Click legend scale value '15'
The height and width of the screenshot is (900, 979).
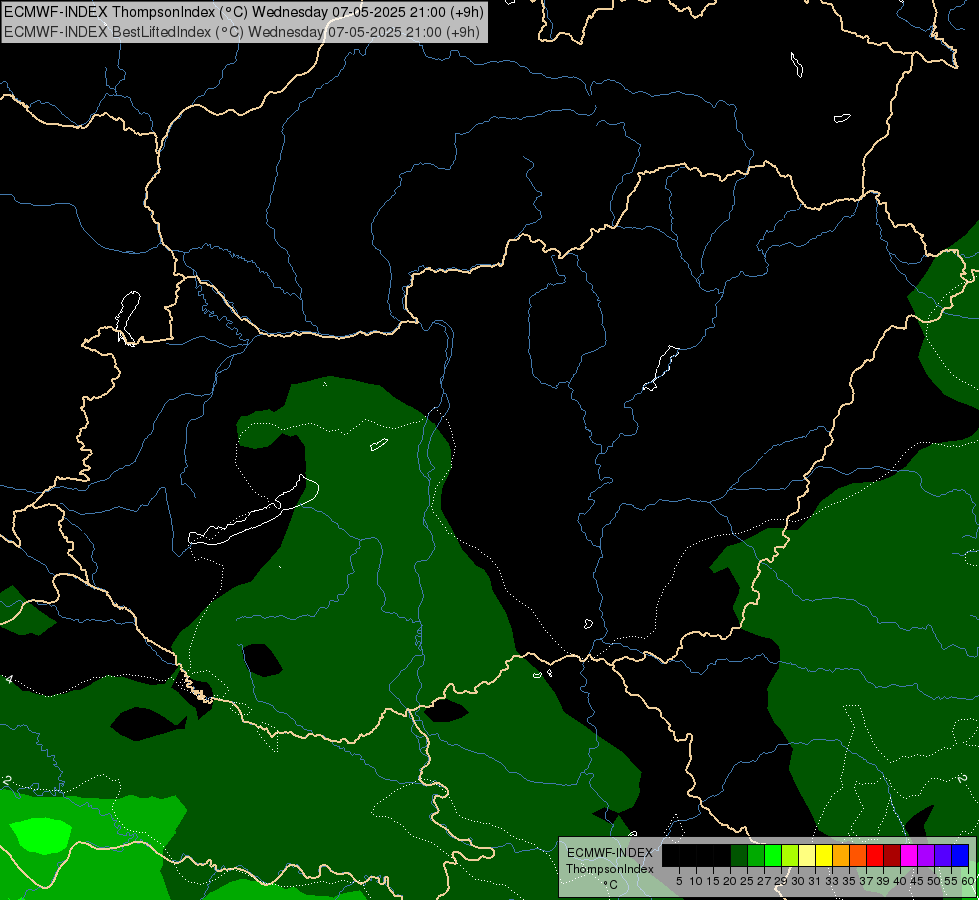(x=713, y=881)
